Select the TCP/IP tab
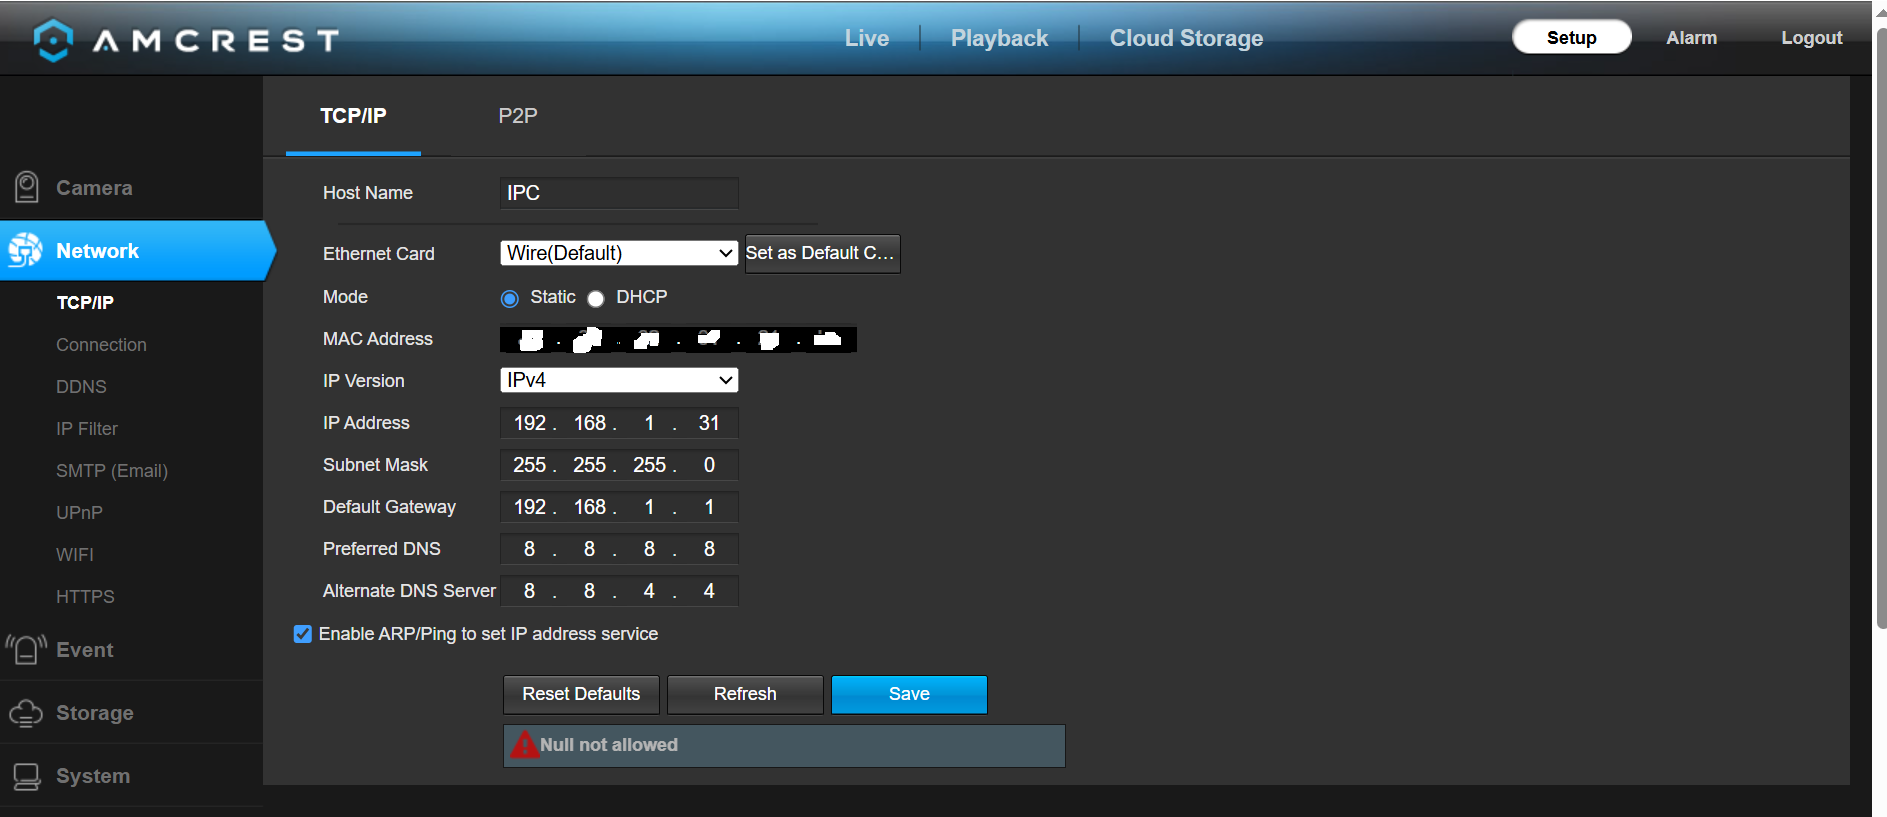Viewport: 1887px width, 817px height. [353, 116]
